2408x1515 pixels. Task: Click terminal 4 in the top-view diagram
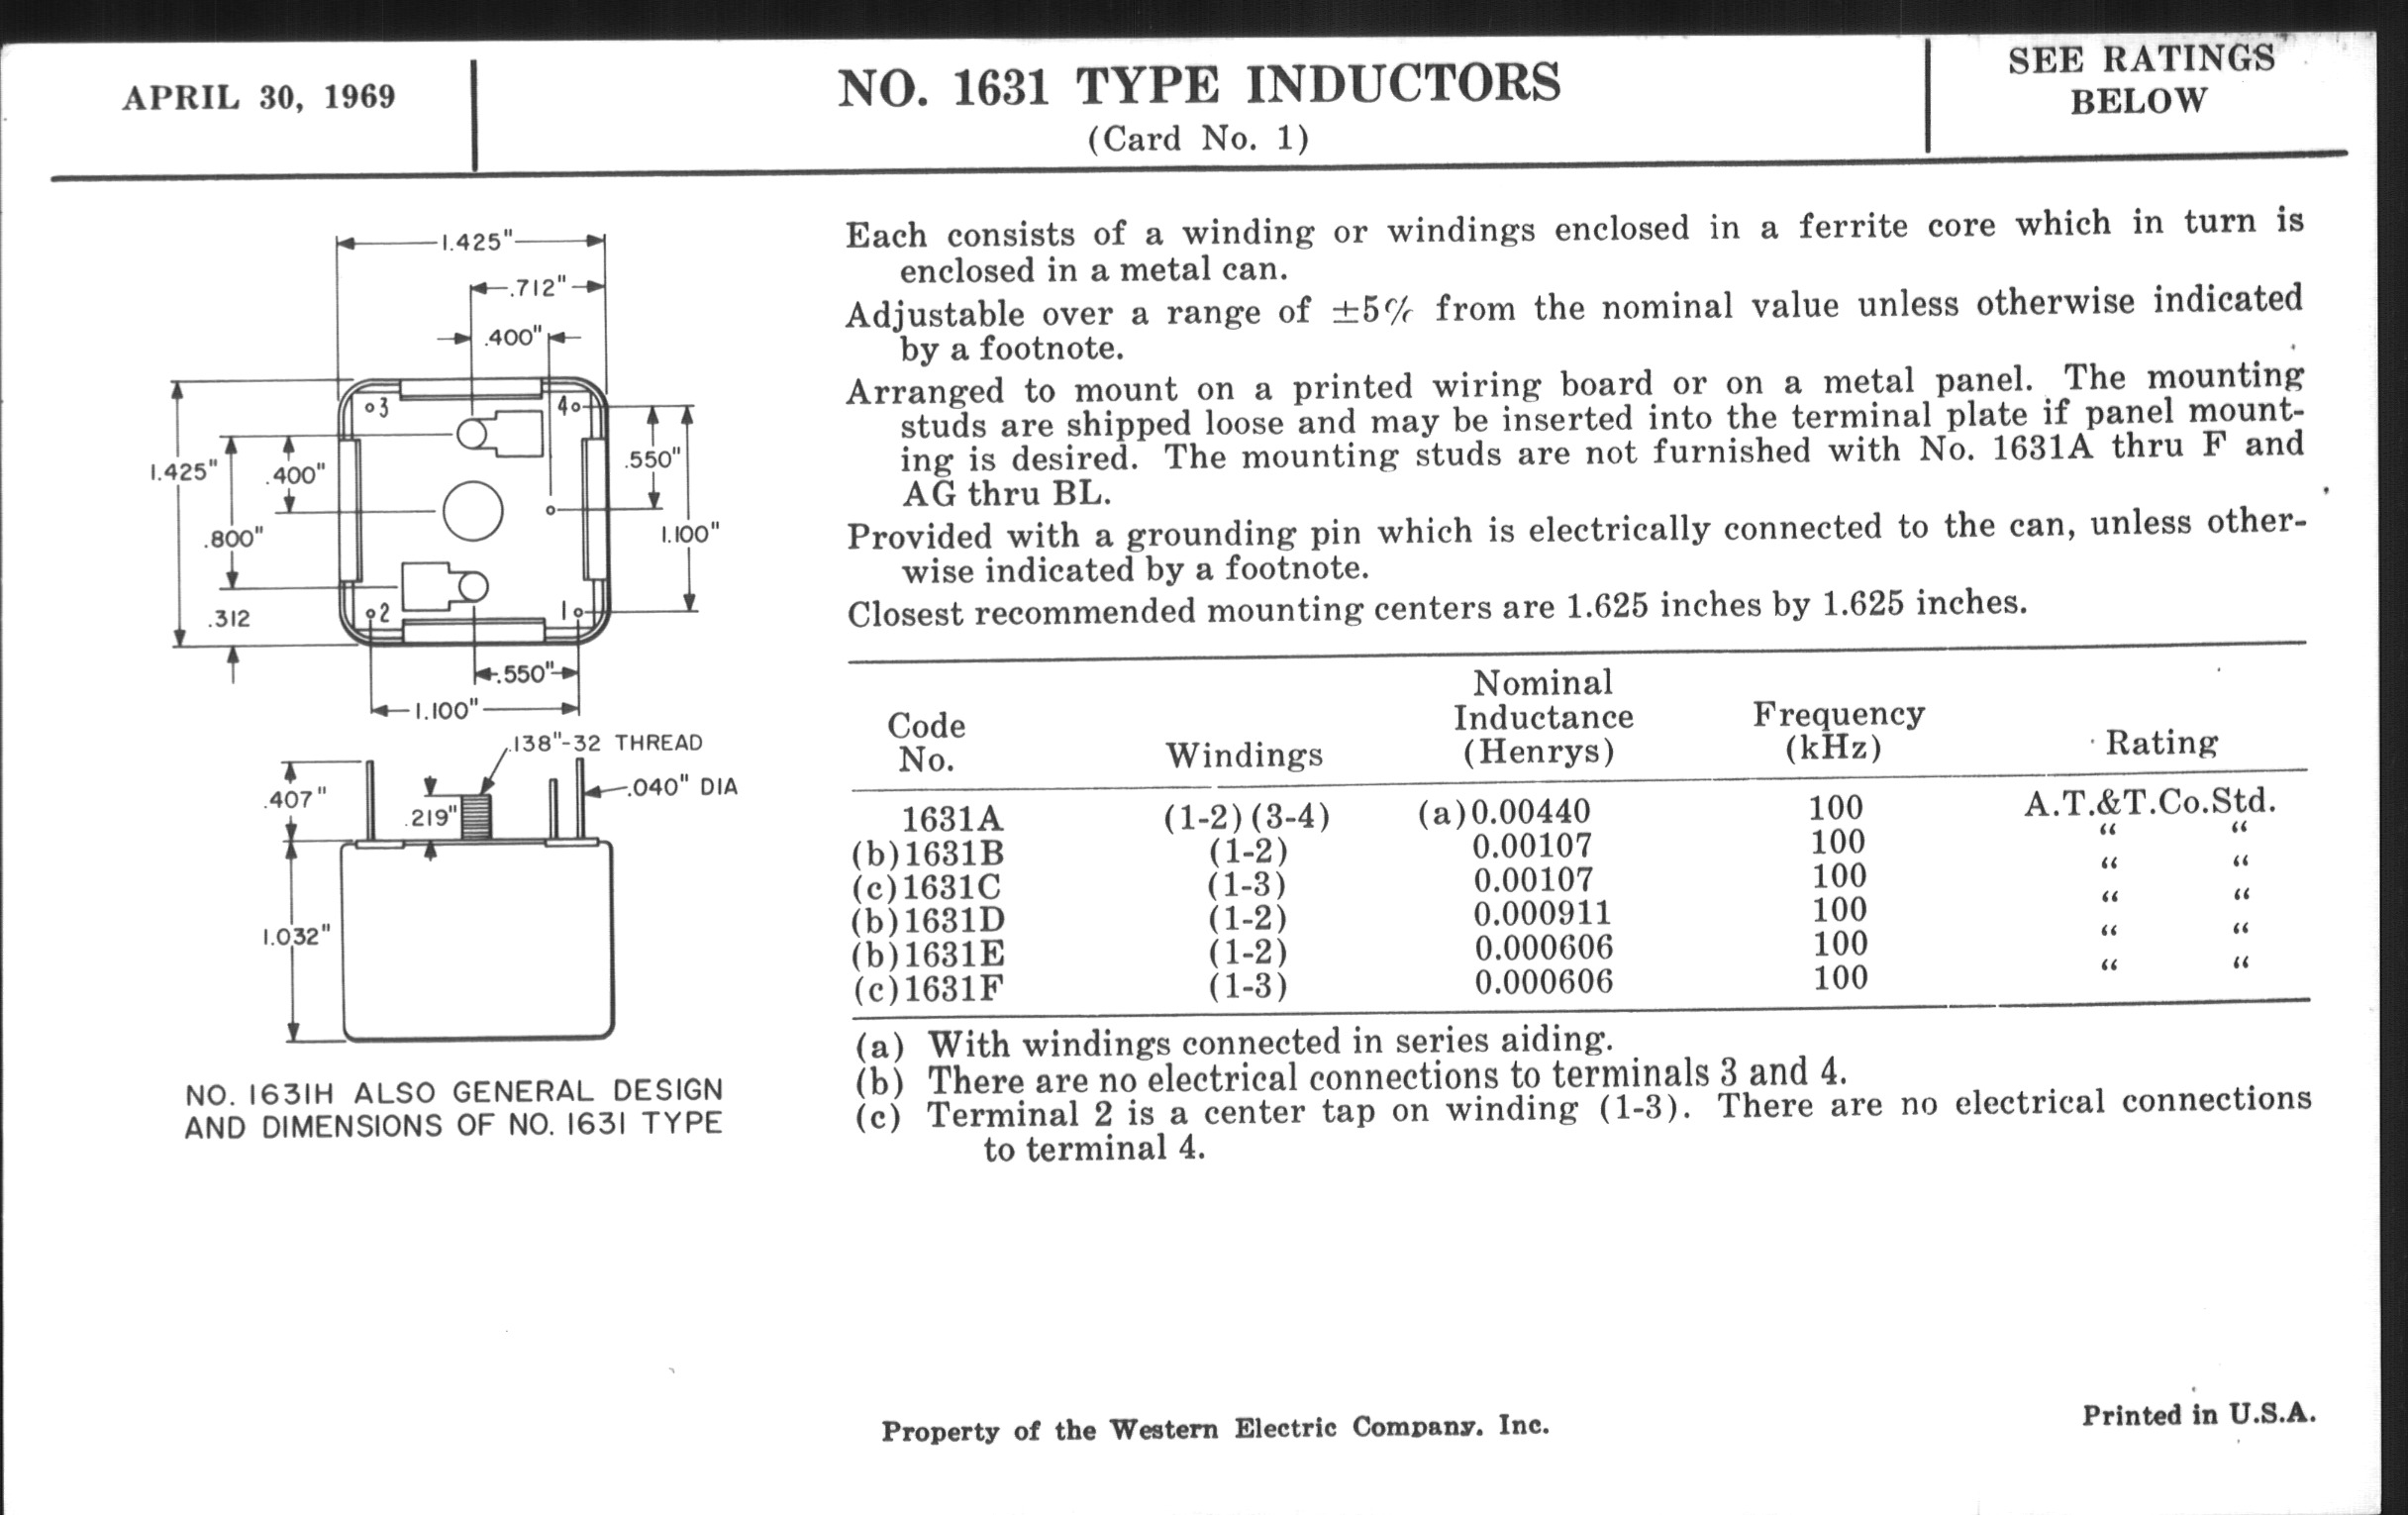tap(575, 407)
